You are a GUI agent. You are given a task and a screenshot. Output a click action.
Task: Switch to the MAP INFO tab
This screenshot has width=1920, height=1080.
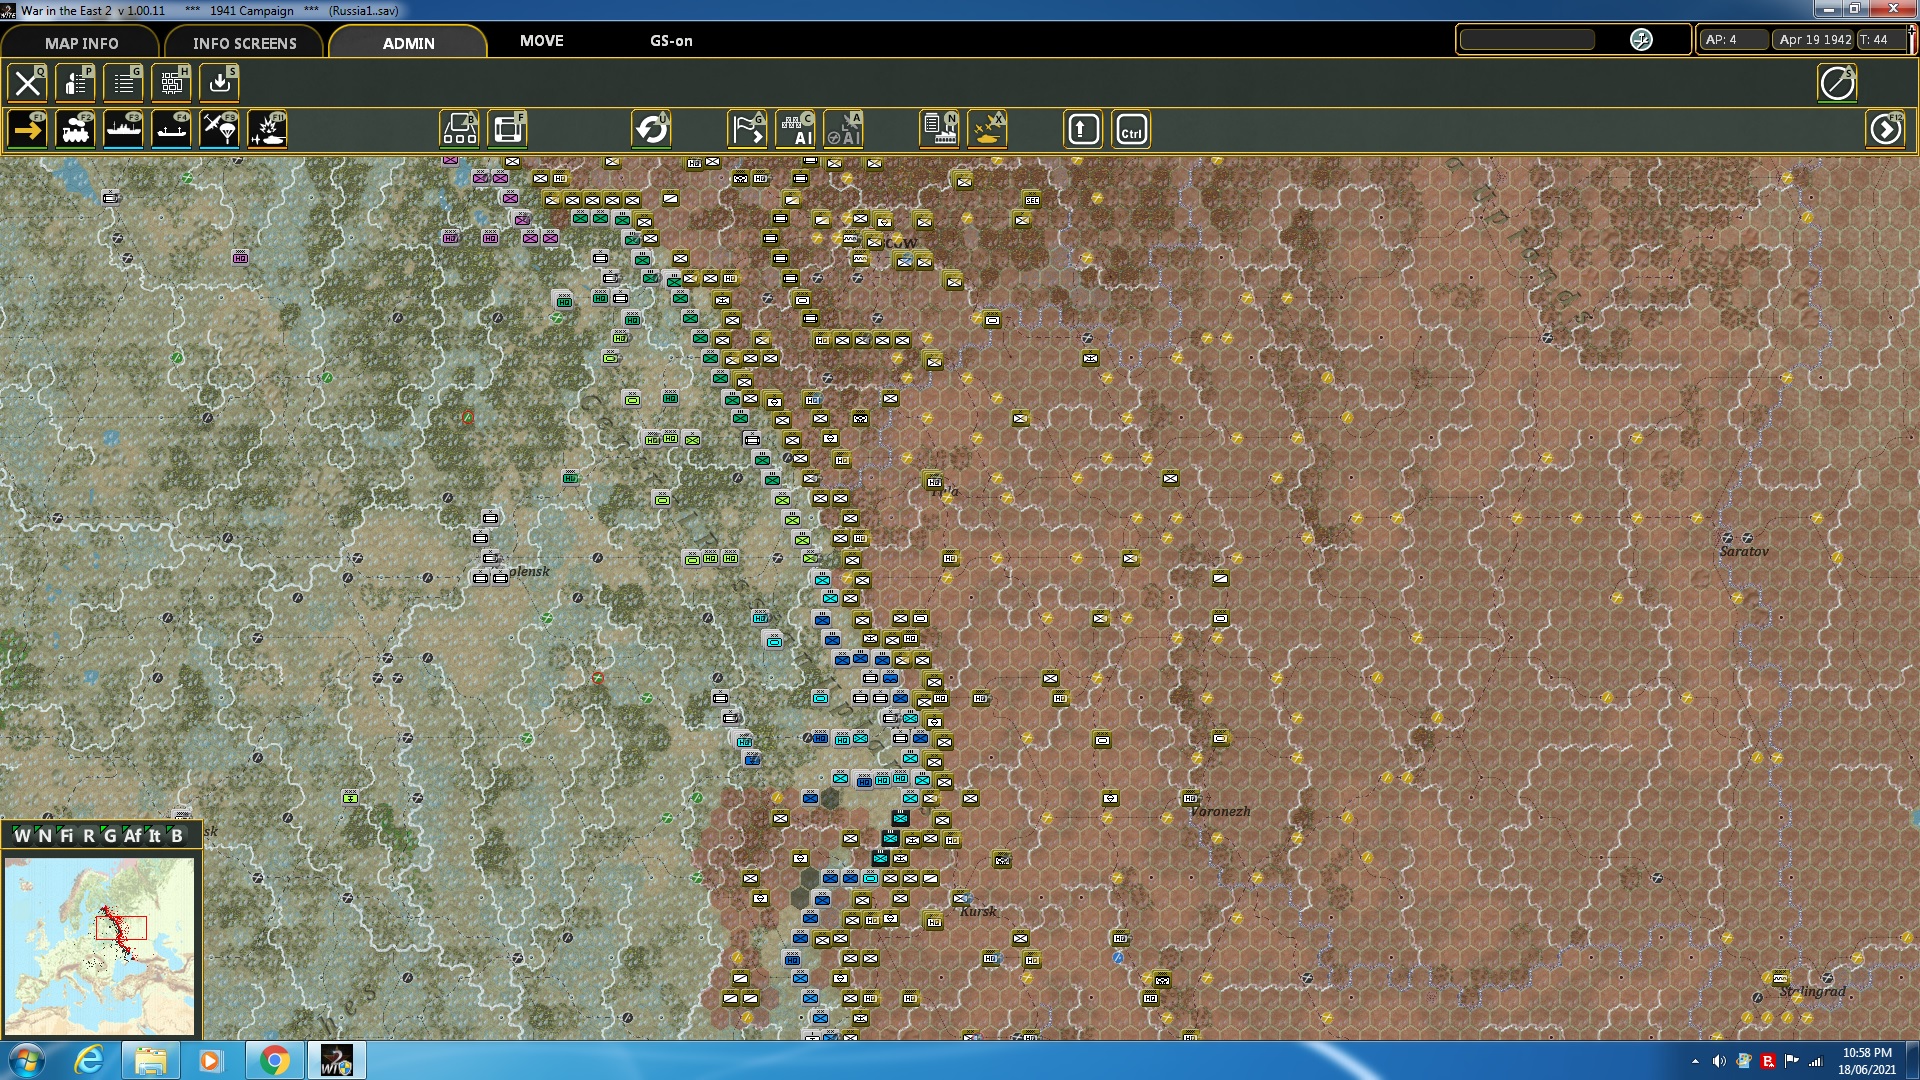coord(80,43)
